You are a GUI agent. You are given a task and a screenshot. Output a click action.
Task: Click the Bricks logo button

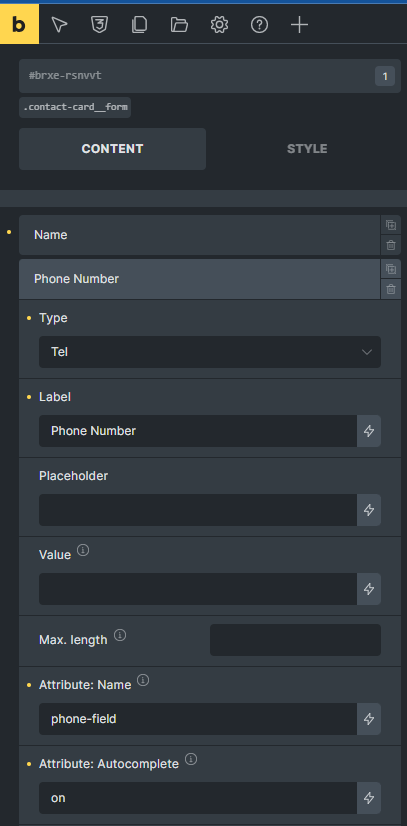[19, 24]
